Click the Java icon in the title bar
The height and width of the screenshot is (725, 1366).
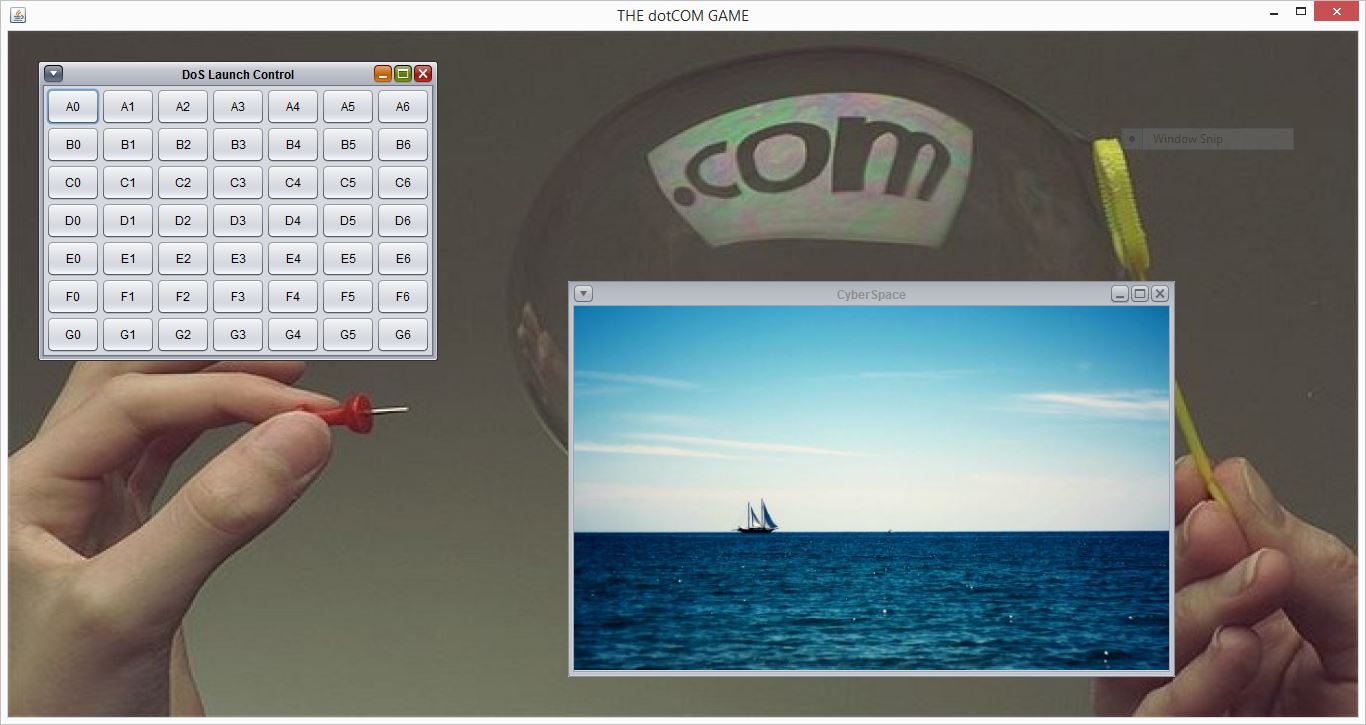point(17,15)
